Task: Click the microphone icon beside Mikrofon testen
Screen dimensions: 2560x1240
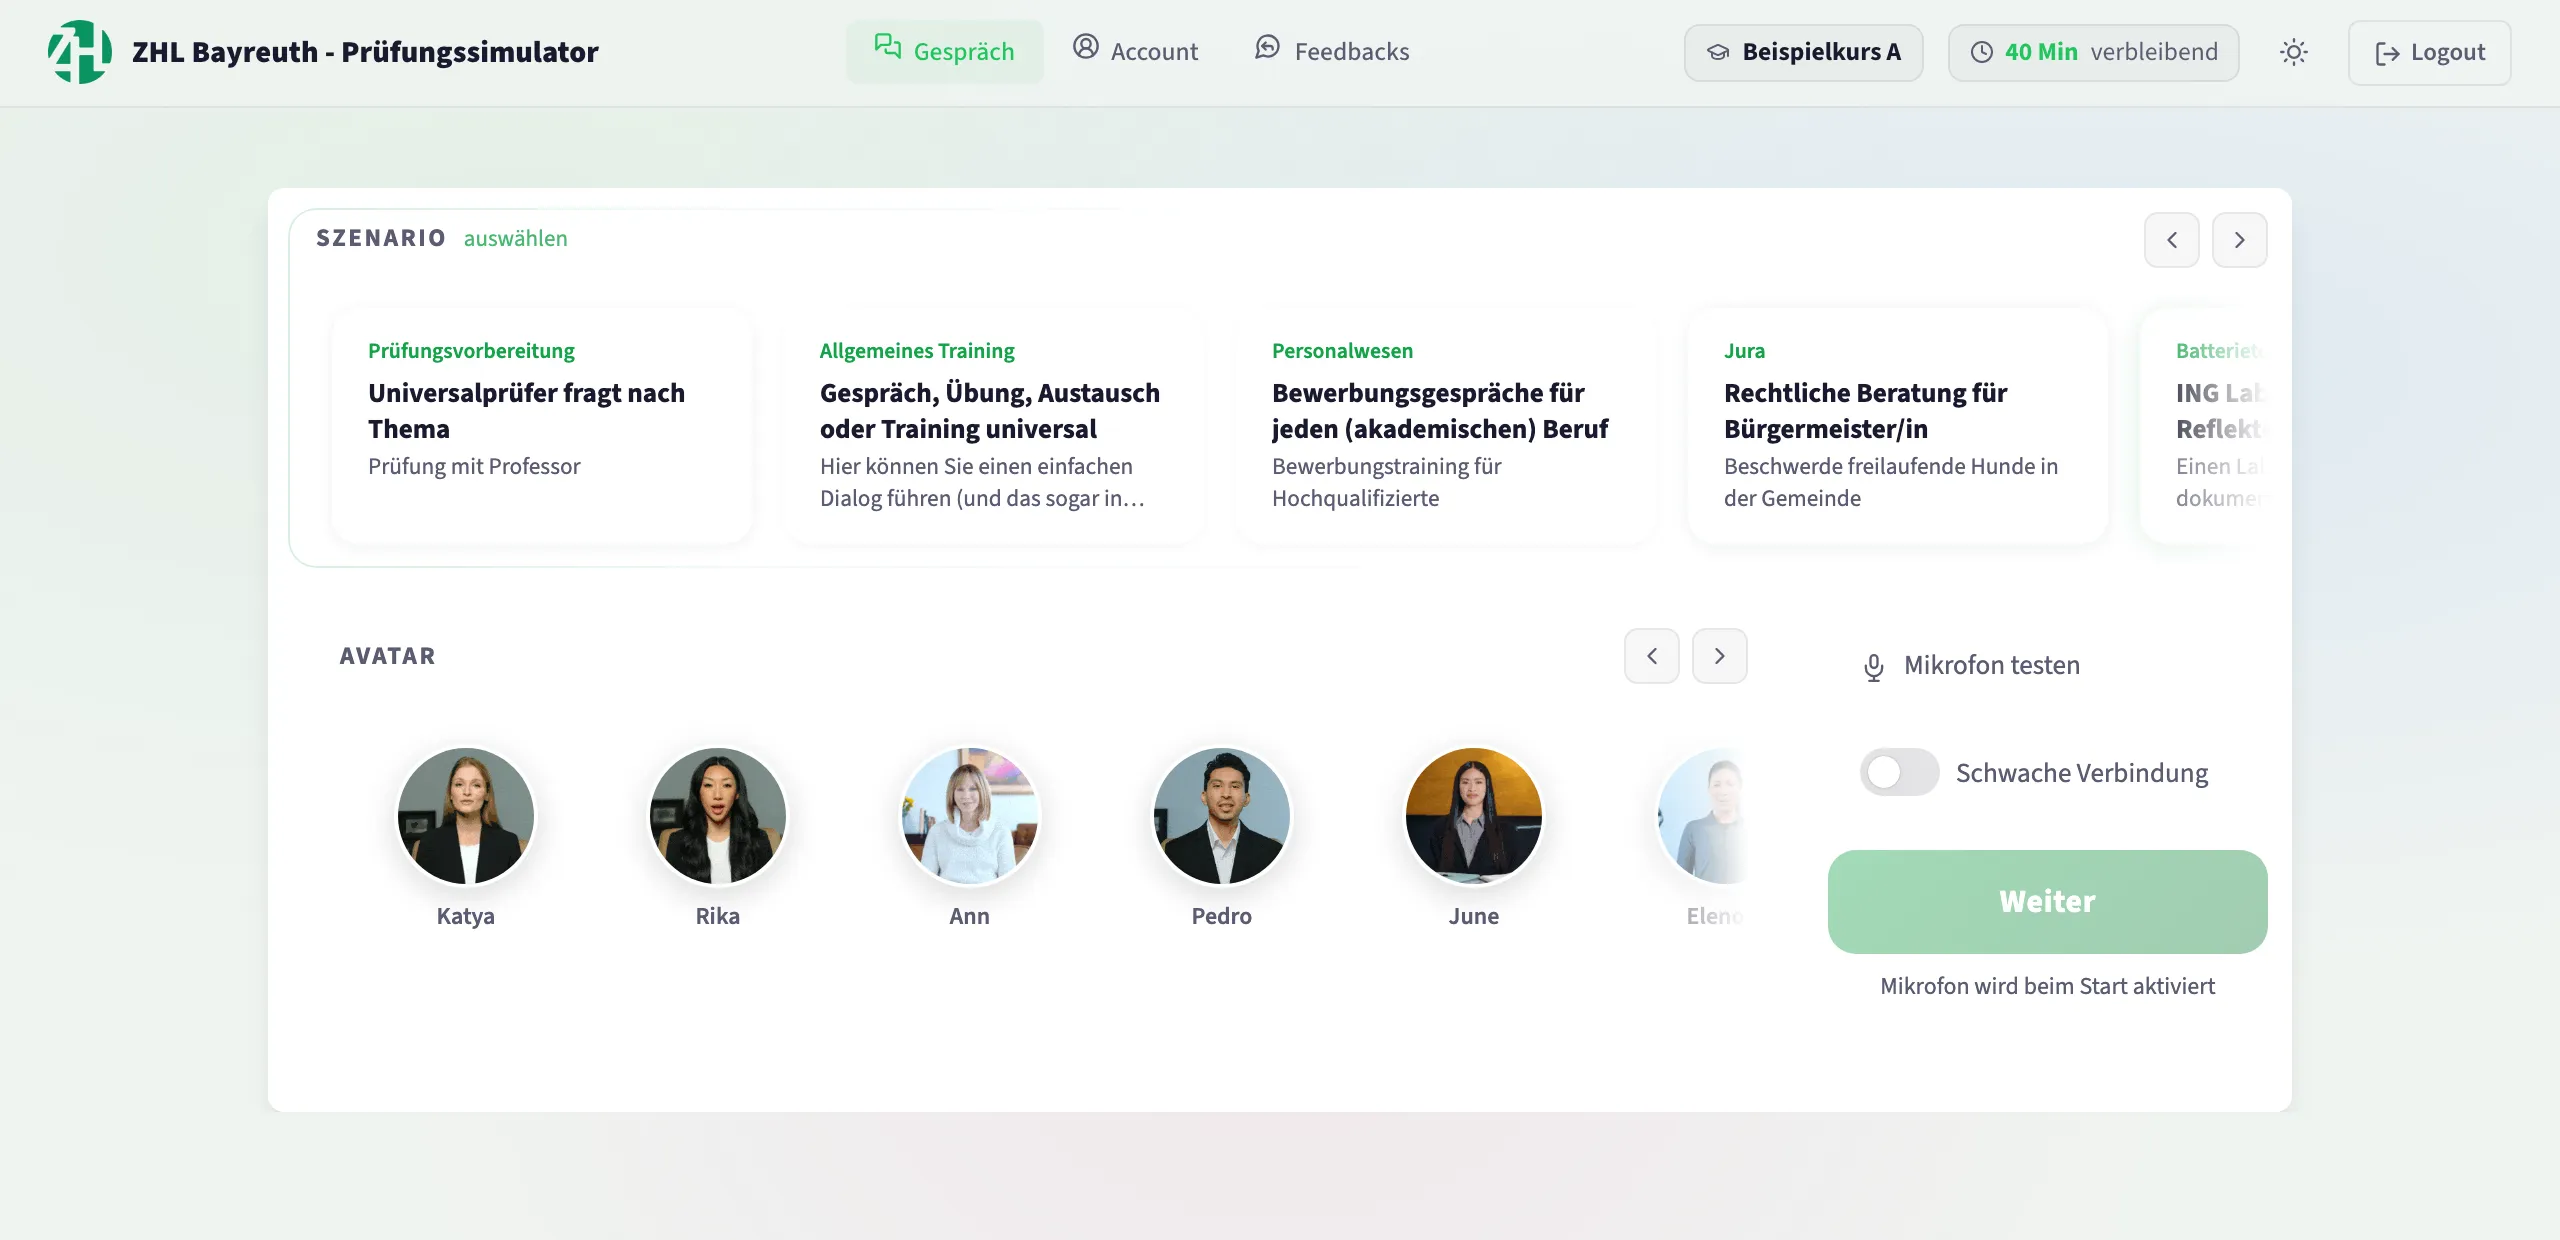Action: click(1874, 667)
